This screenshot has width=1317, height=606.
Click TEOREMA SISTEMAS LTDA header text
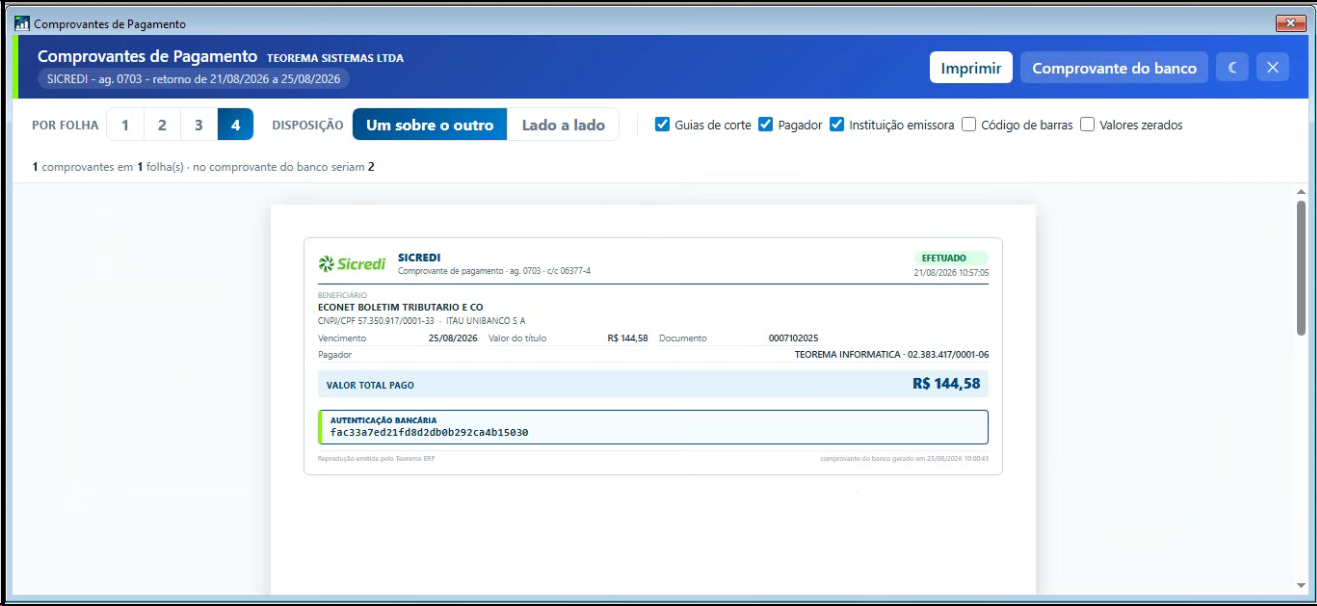(x=335, y=58)
